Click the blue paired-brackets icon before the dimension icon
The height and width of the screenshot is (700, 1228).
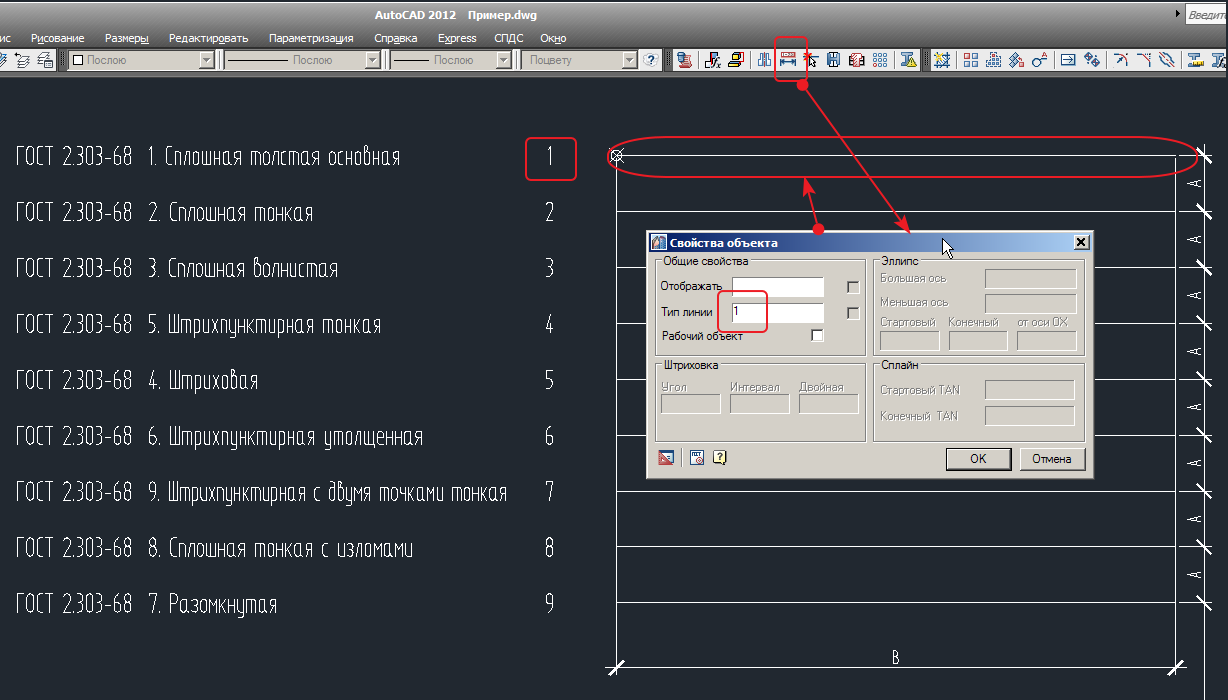(x=765, y=60)
